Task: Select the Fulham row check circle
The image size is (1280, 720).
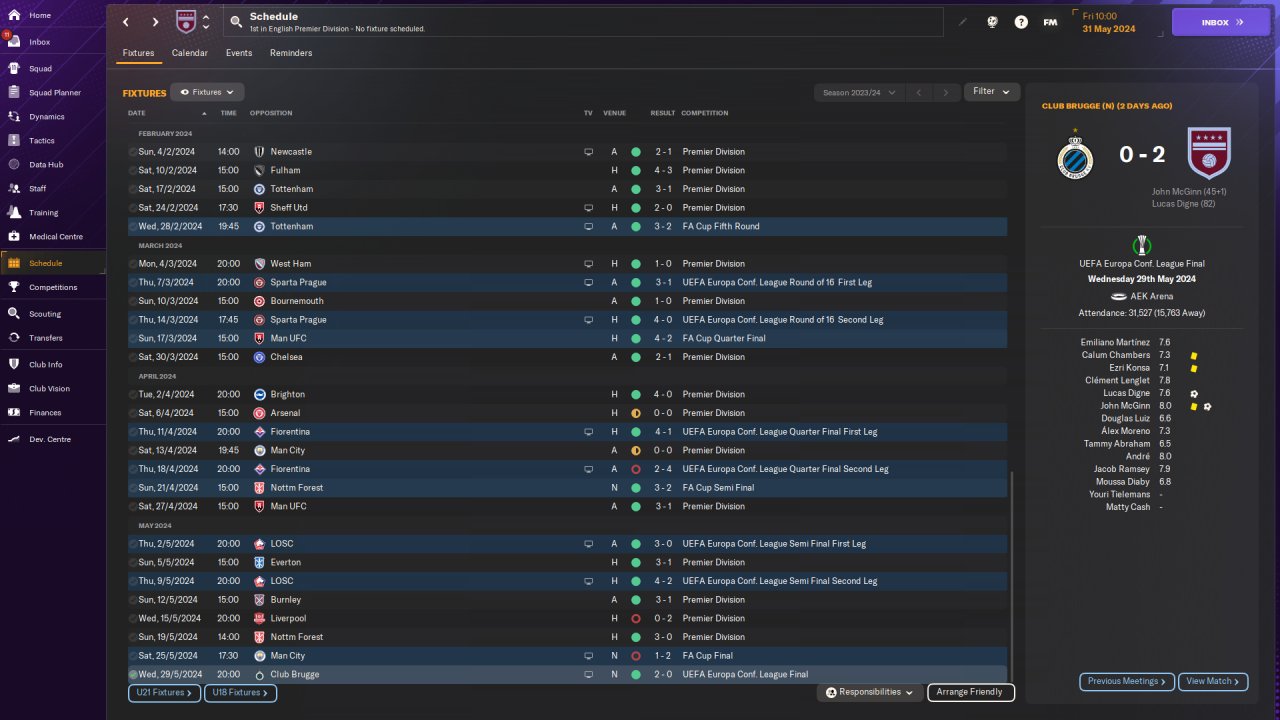Action: [x=133, y=171]
